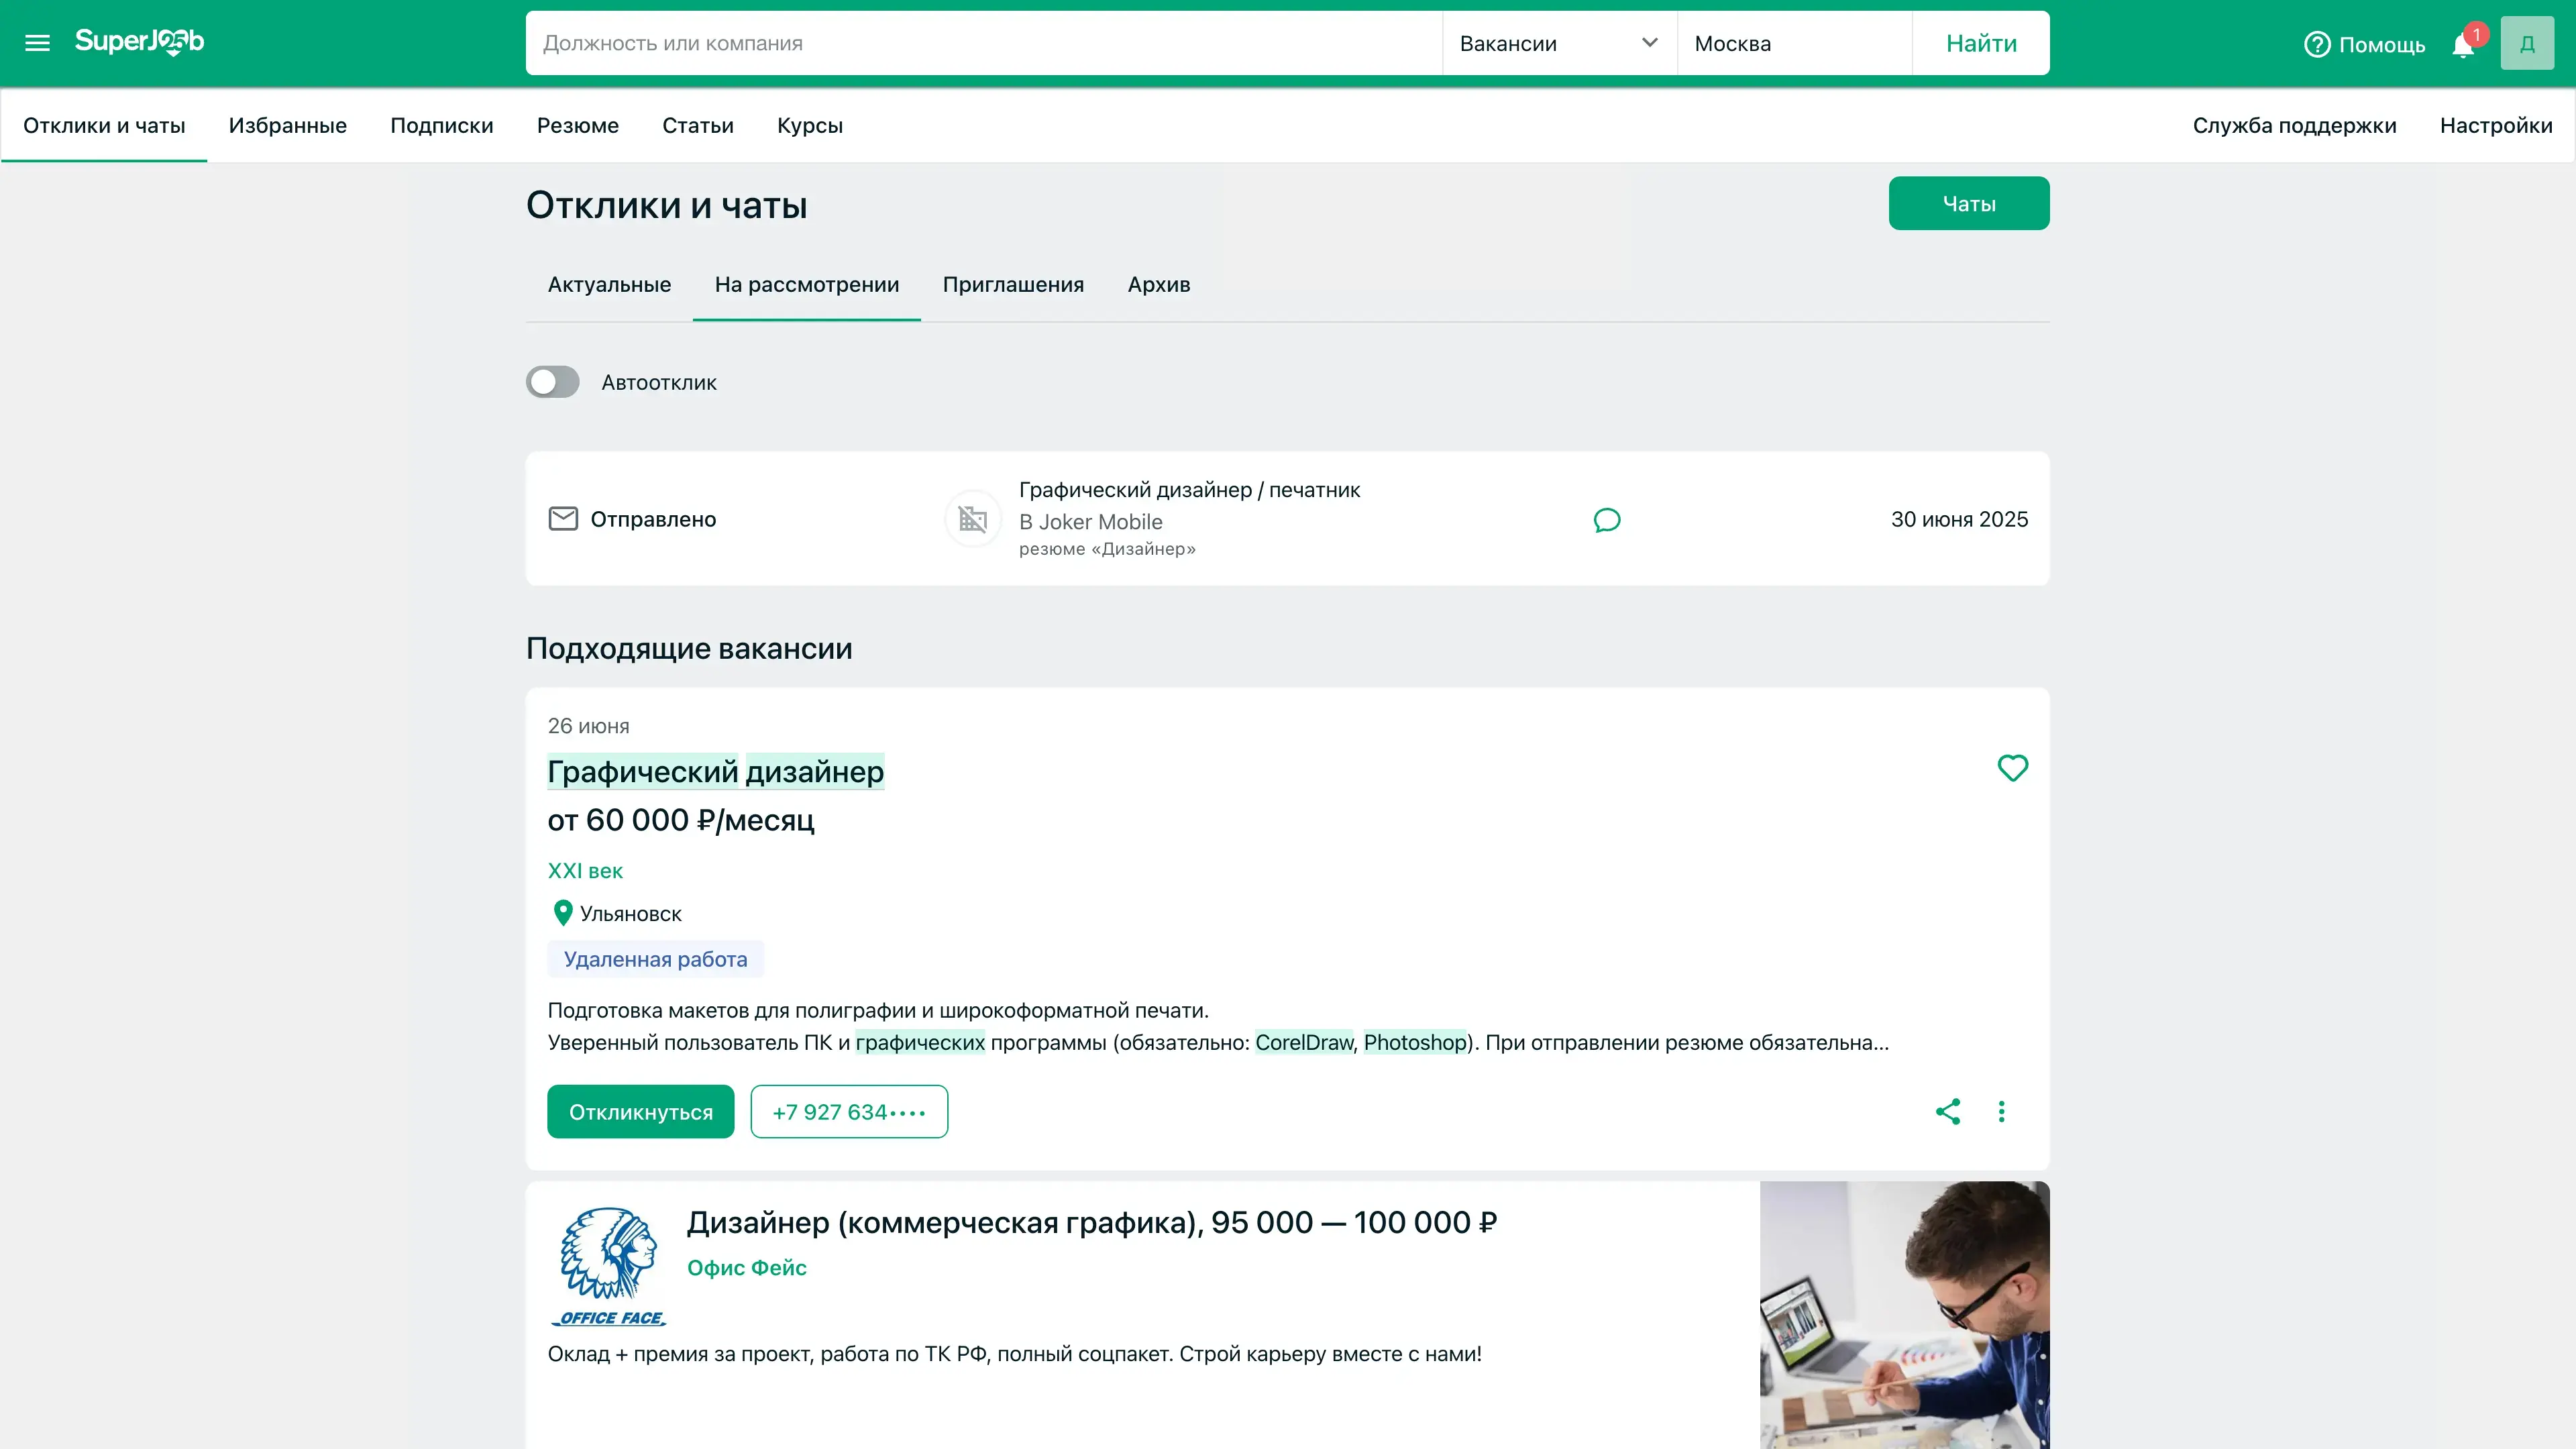This screenshot has height=1449, width=2576.
Task: Share the XXI век vacancy
Action: click(x=1947, y=1112)
